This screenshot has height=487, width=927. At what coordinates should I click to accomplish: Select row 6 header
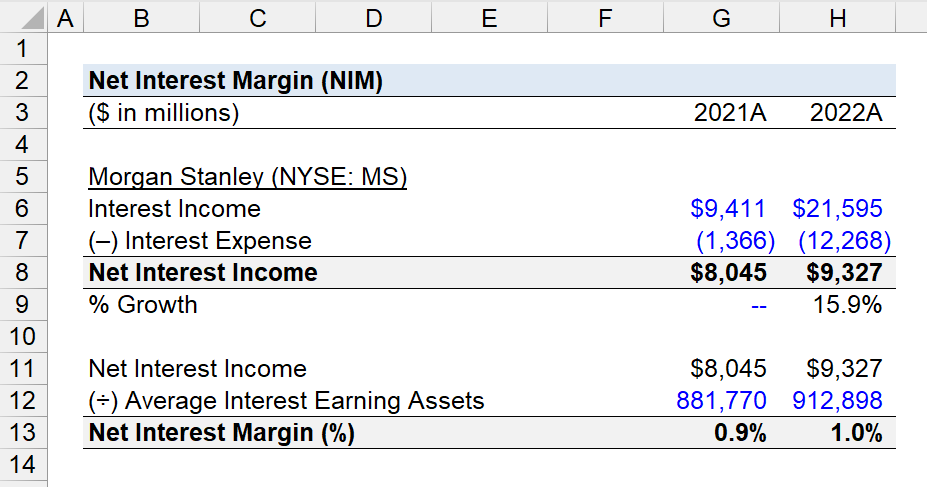pos(23,208)
